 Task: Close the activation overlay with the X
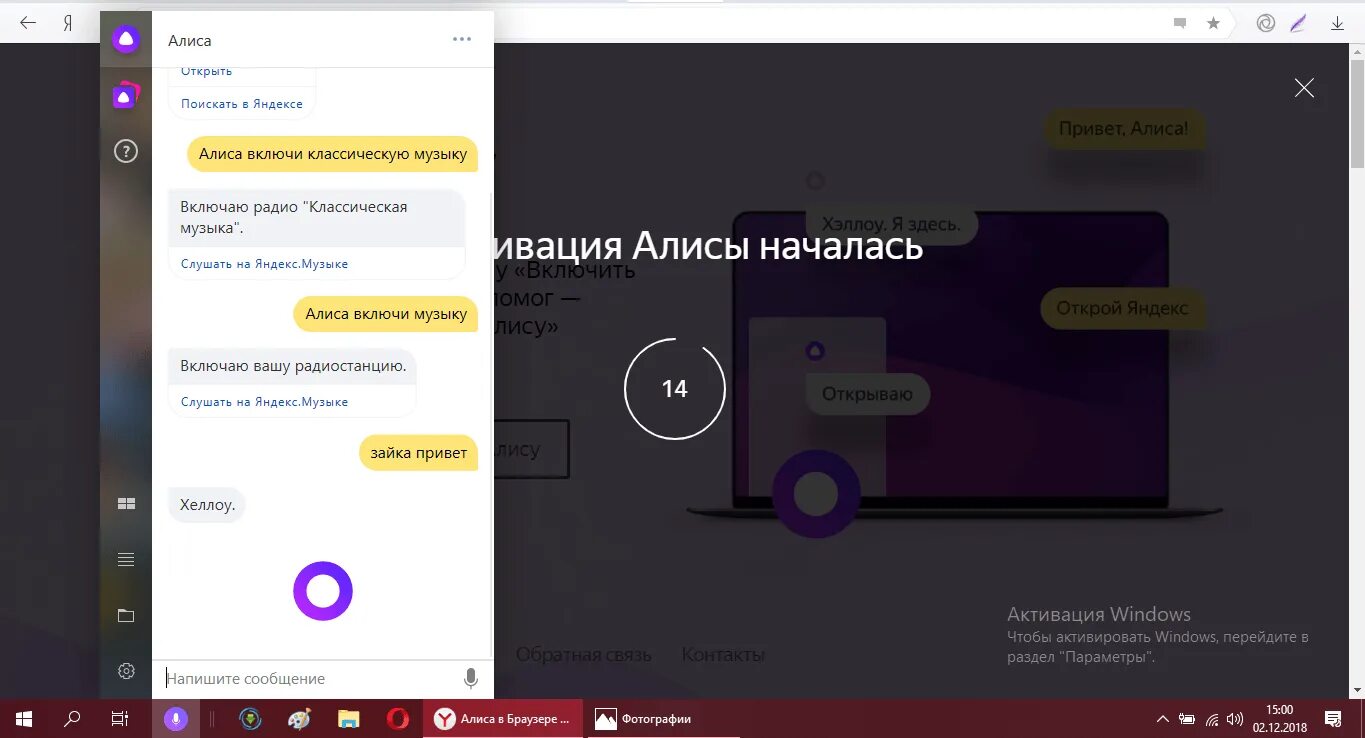[x=1304, y=88]
